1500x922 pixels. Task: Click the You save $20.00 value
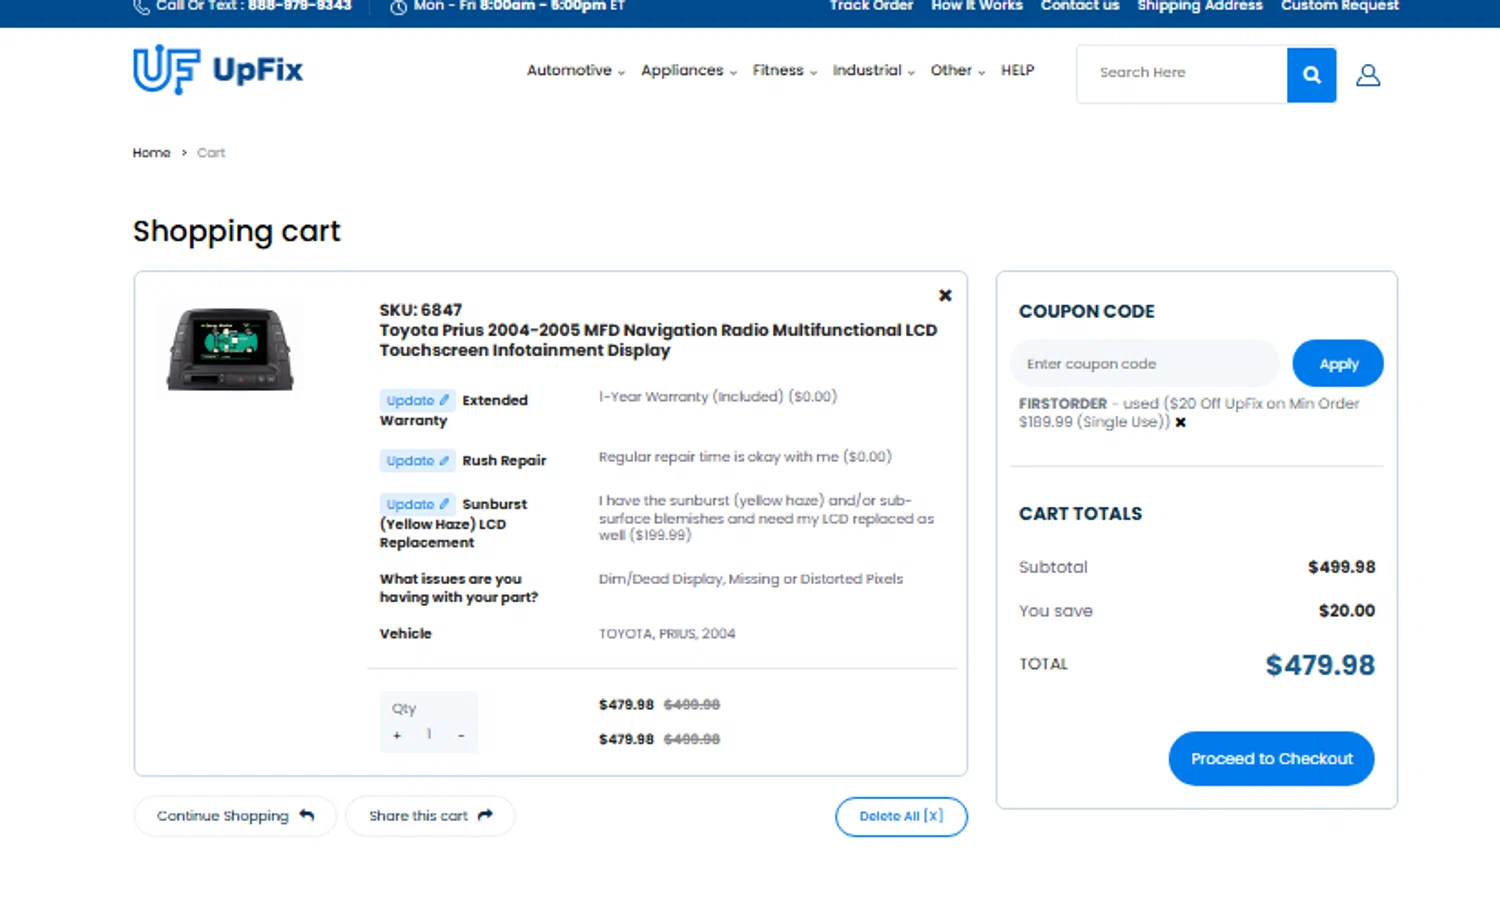(1347, 611)
